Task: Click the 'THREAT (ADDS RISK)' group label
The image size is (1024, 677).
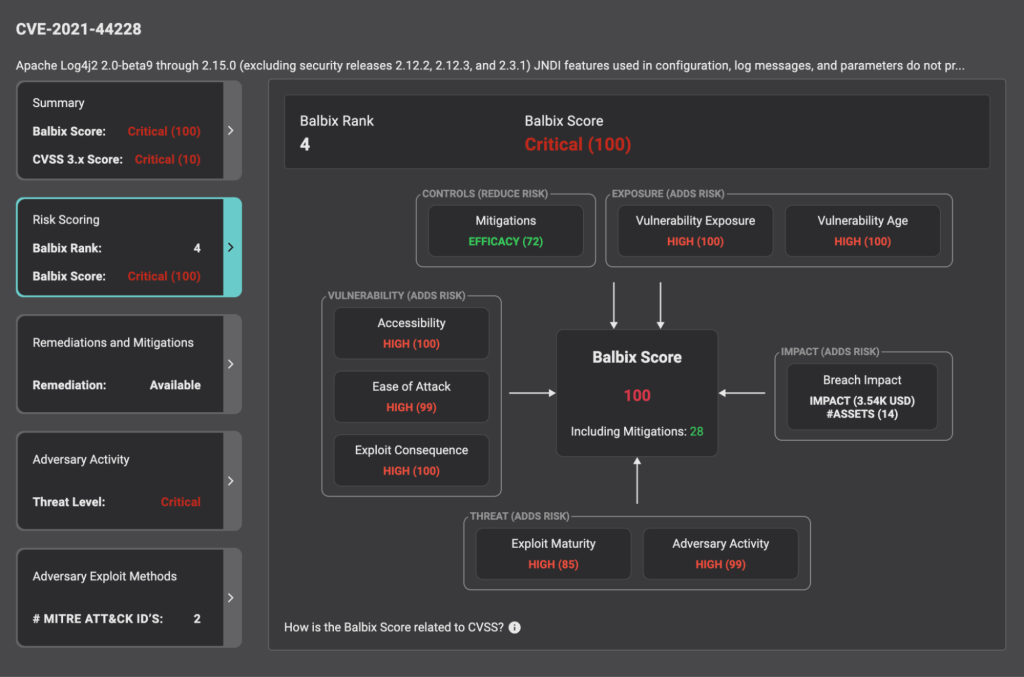Action: tap(519, 516)
